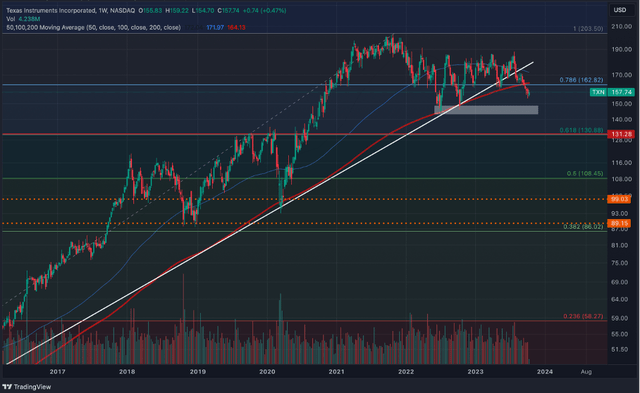Click the low price value 154.70
The image size is (640, 393).
tap(205, 11)
